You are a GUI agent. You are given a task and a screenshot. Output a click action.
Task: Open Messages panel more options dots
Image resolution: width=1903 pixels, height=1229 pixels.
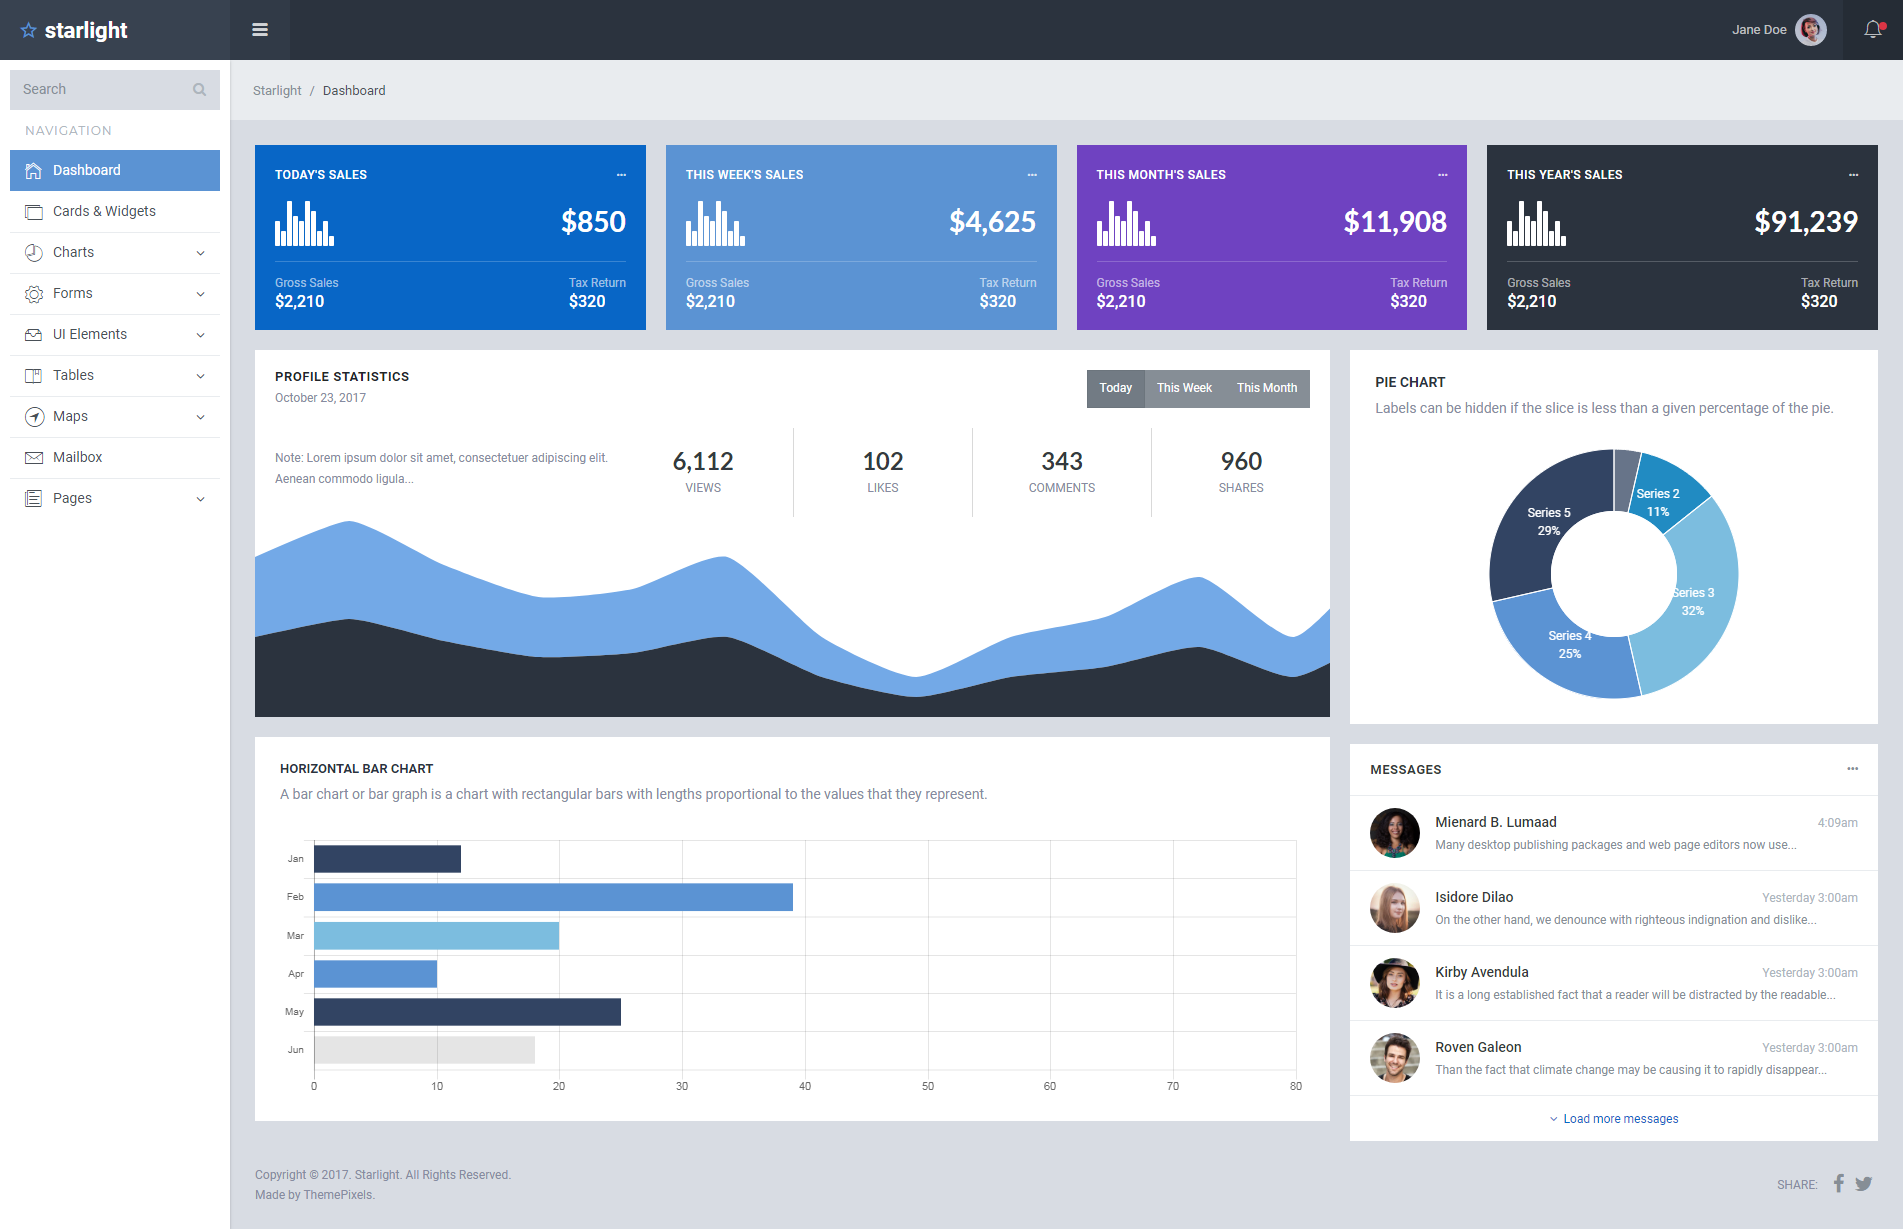[1853, 769]
